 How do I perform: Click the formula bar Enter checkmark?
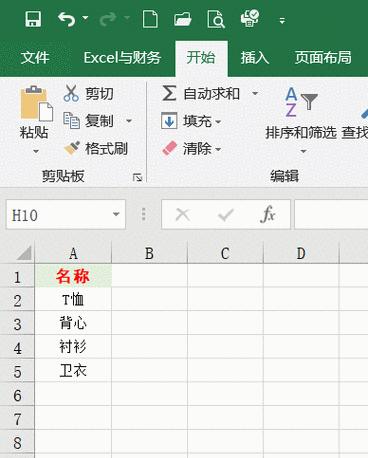click(225, 215)
